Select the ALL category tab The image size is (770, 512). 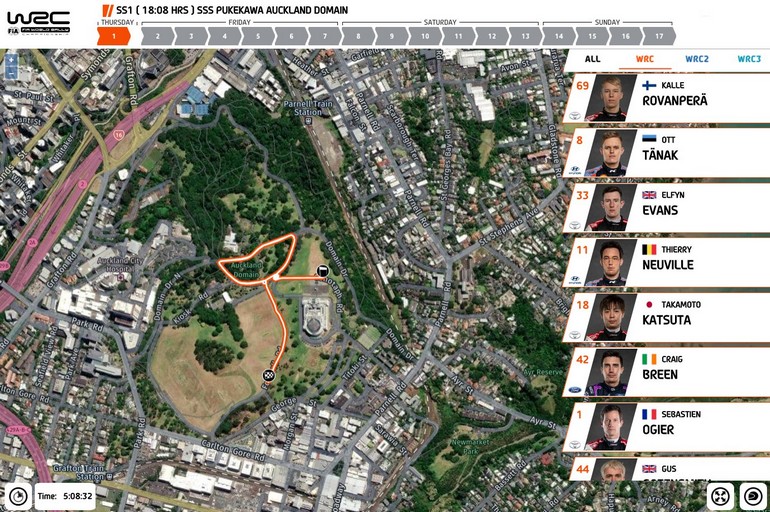coord(592,59)
